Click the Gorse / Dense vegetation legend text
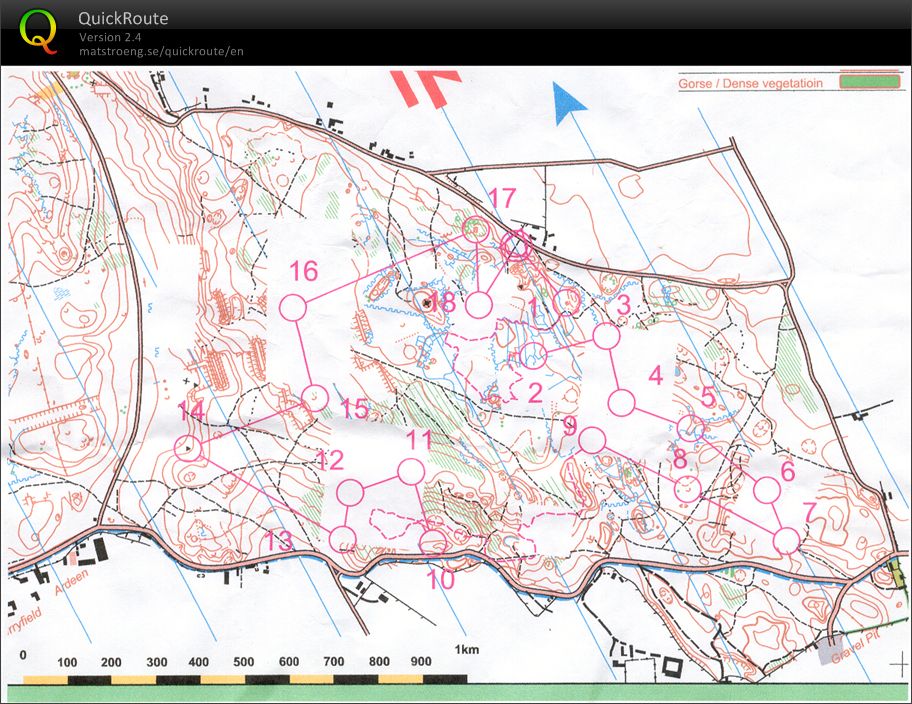Viewport: 912px width, 704px height. [750, 83]
